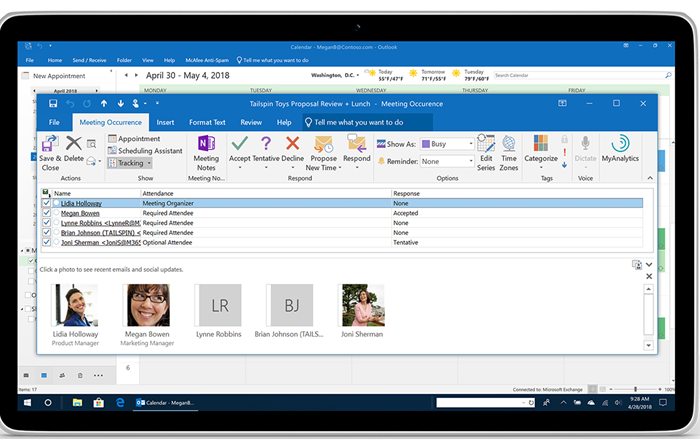This screenshot has width=700, height=440.
Task: Click Propose New Time icon
Action: click(324, 144)
